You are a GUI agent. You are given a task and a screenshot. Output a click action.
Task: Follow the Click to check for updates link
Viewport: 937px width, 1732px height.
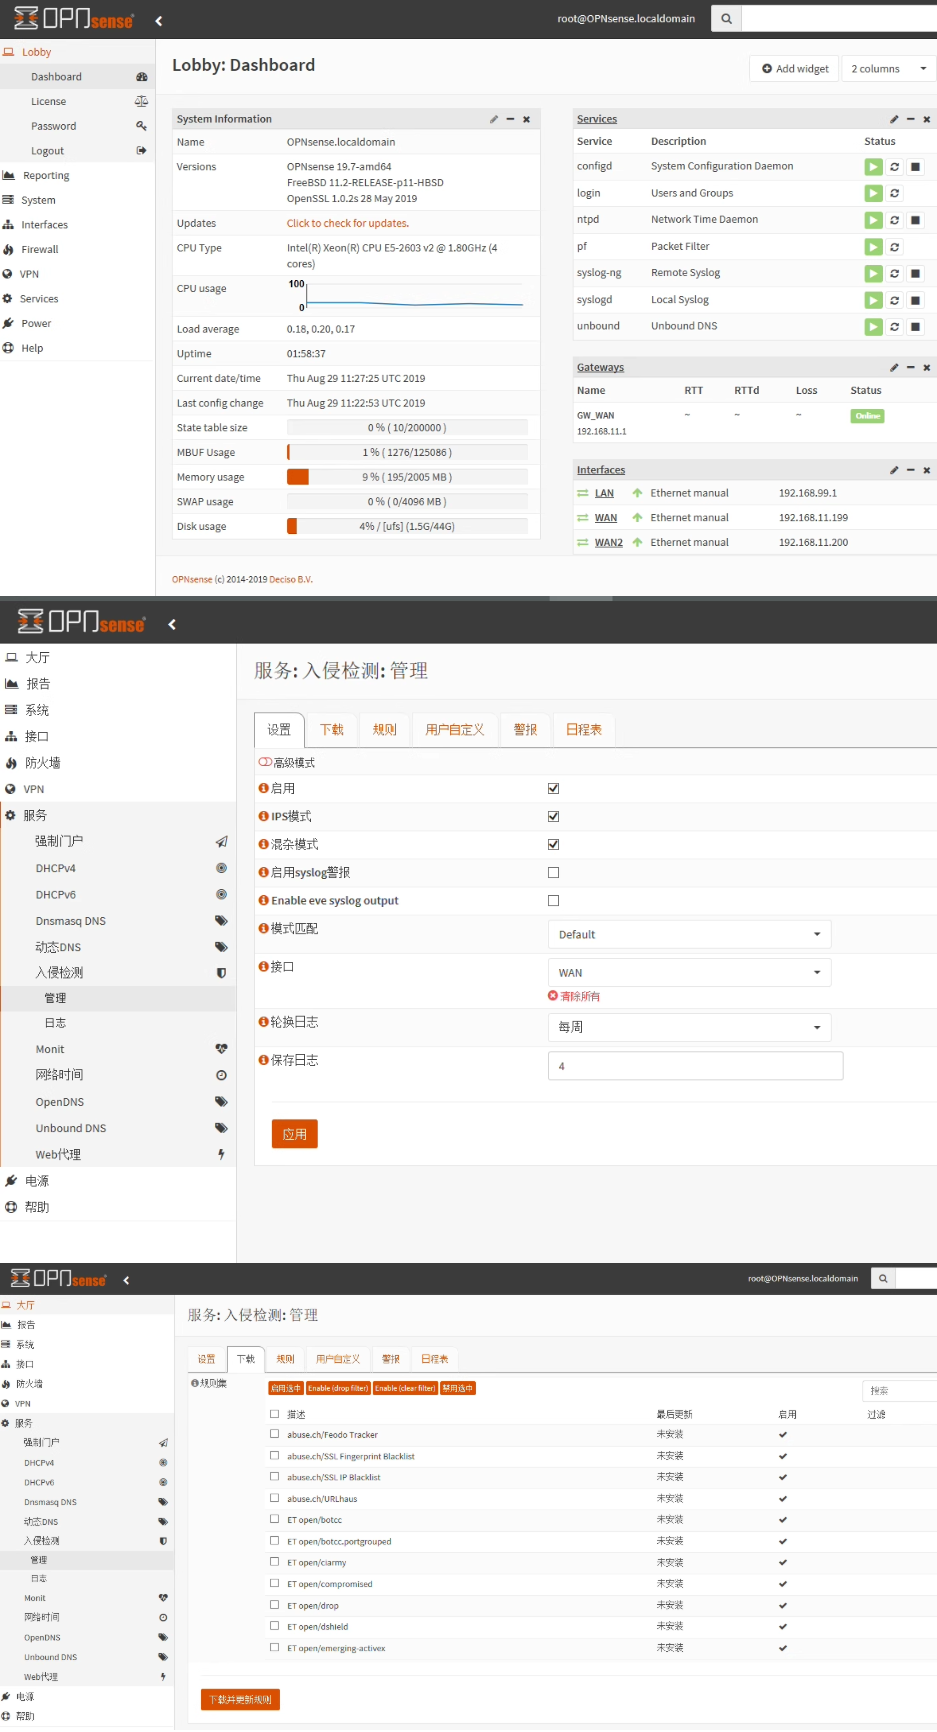347,224
